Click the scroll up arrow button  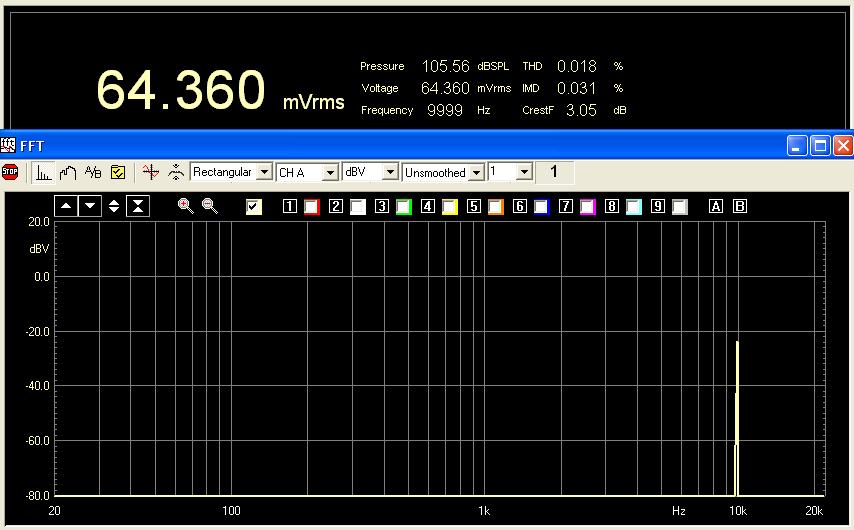pos(66,206)
